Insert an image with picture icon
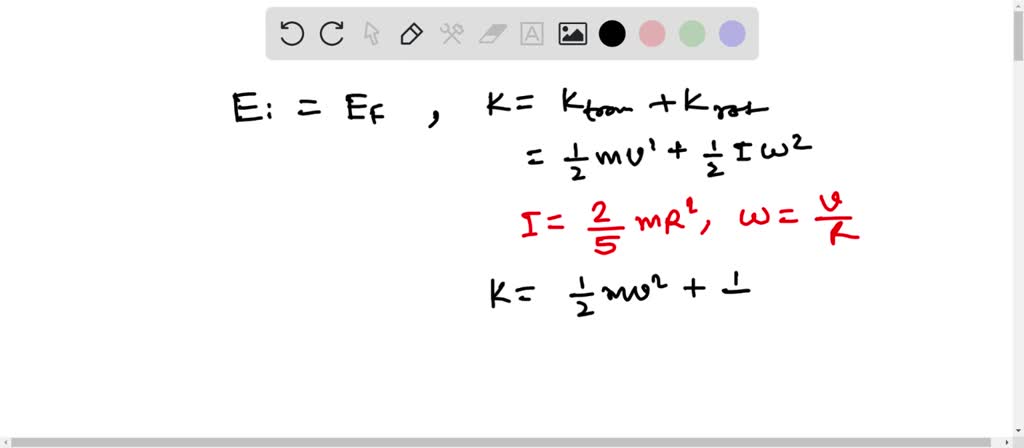The height and width of the screenshot is (448, 1024). coord(572,34)
